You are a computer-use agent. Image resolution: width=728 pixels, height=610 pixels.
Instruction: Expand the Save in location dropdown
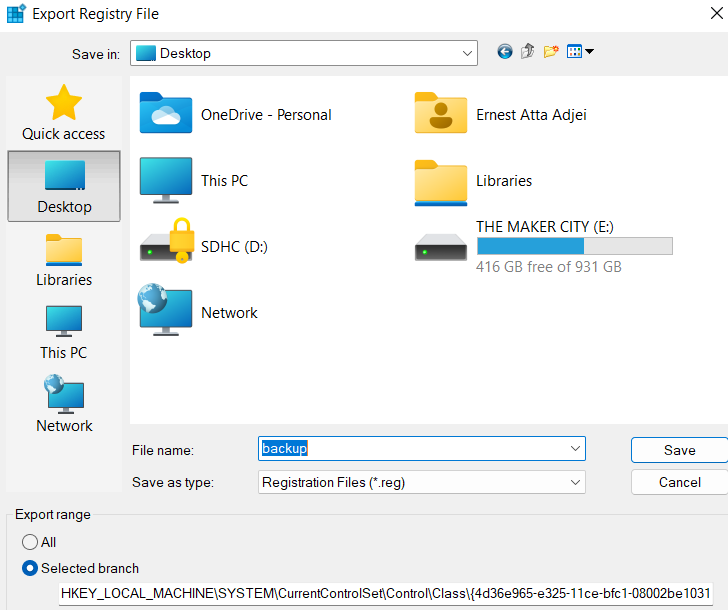tap(467, 53)
